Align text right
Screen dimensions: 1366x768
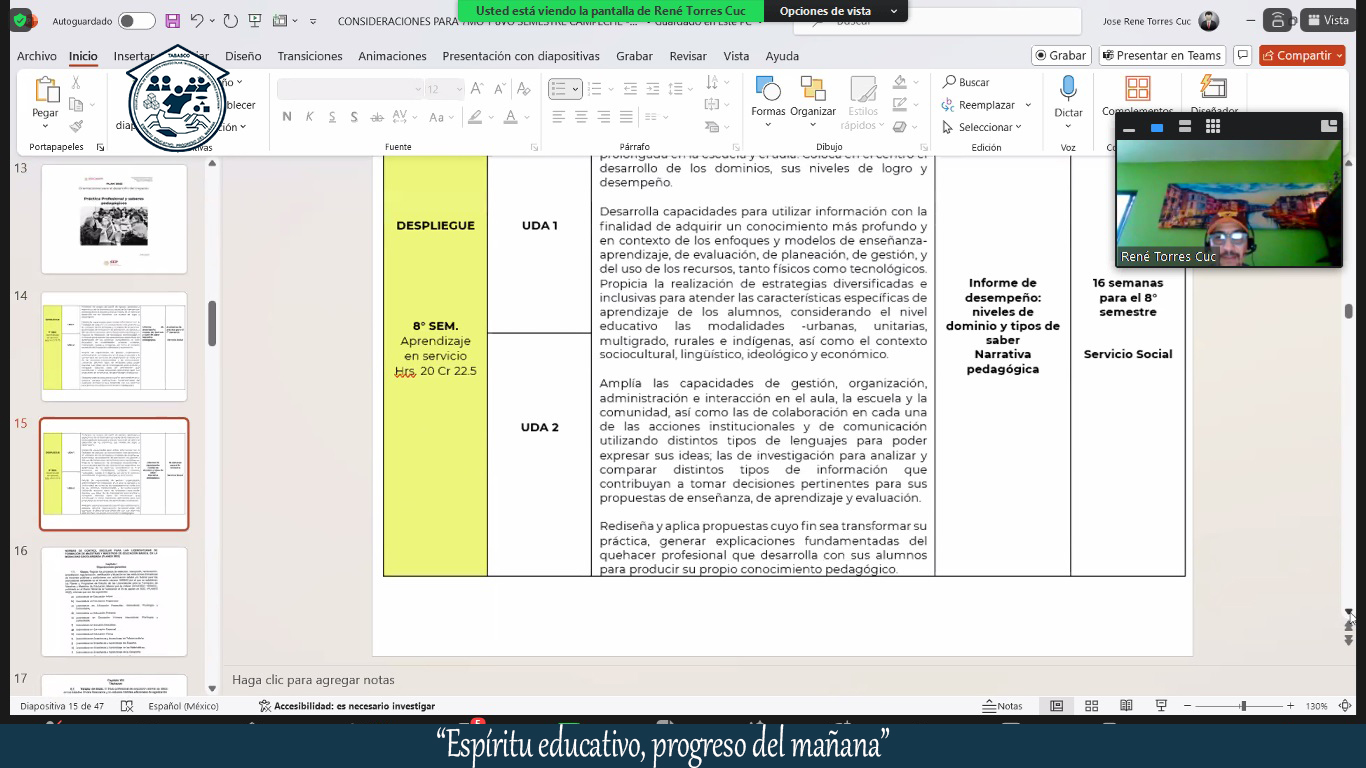coord(604,117)
